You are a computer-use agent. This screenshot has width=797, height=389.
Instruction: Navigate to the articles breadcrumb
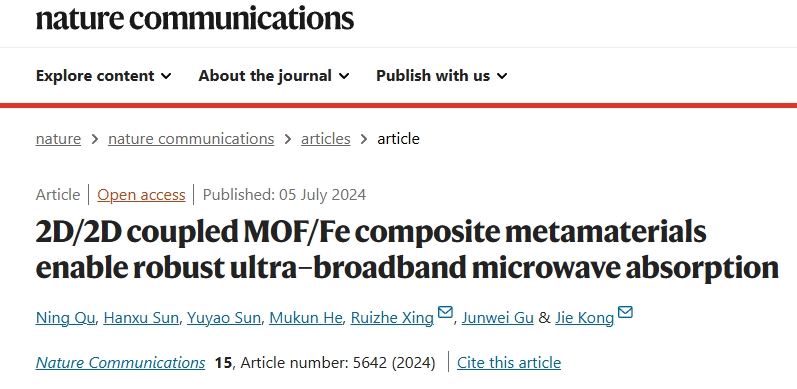click(325, 139)
